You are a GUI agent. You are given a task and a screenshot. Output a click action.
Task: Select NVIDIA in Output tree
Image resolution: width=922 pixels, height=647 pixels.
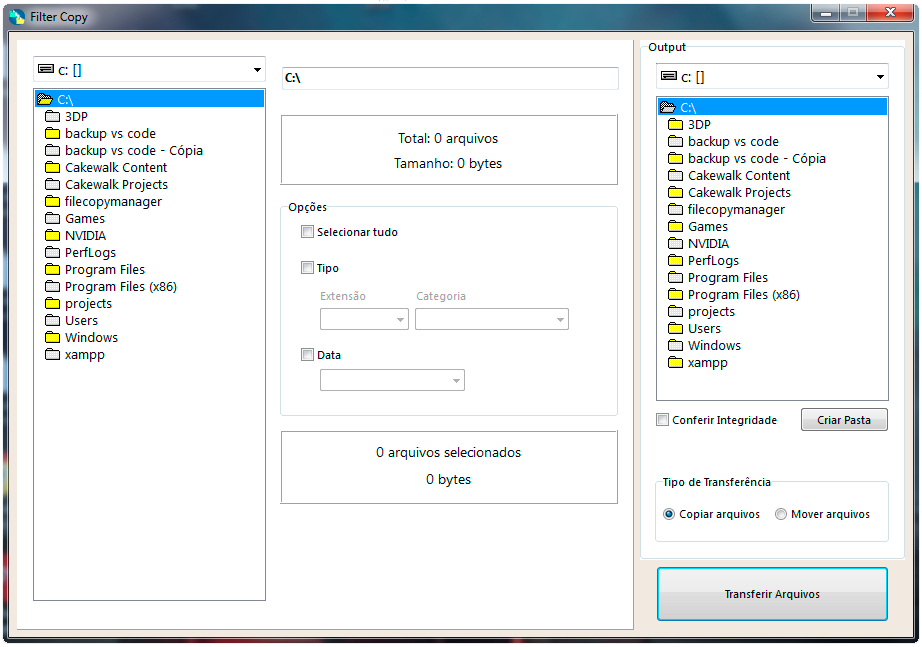point(708,244)
